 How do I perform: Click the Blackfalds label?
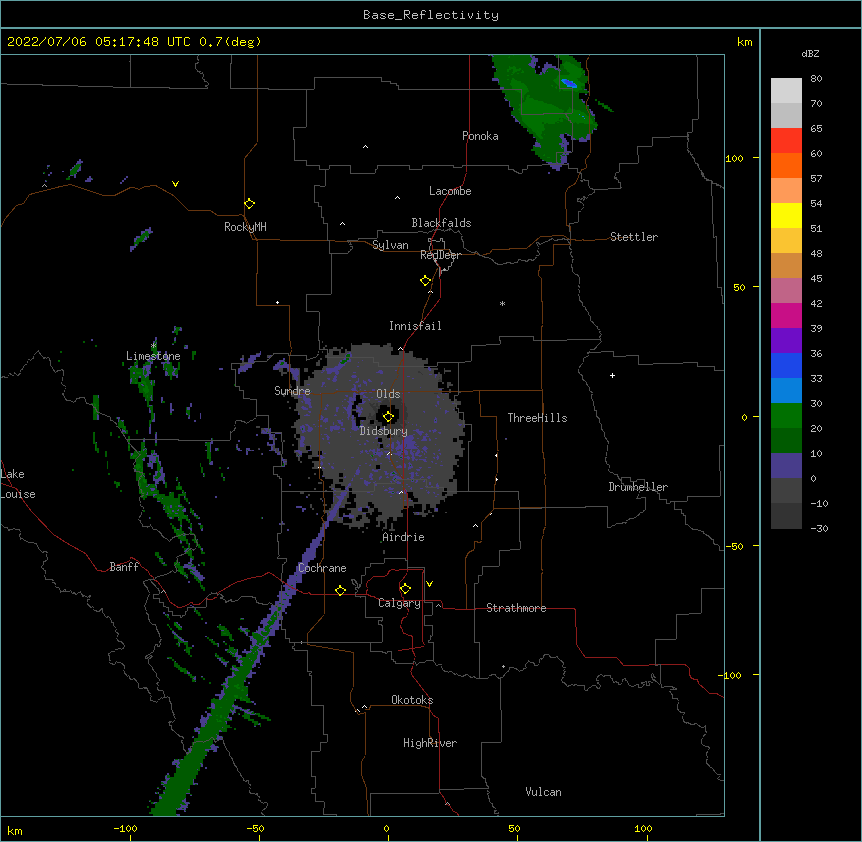tap(441, 223)
